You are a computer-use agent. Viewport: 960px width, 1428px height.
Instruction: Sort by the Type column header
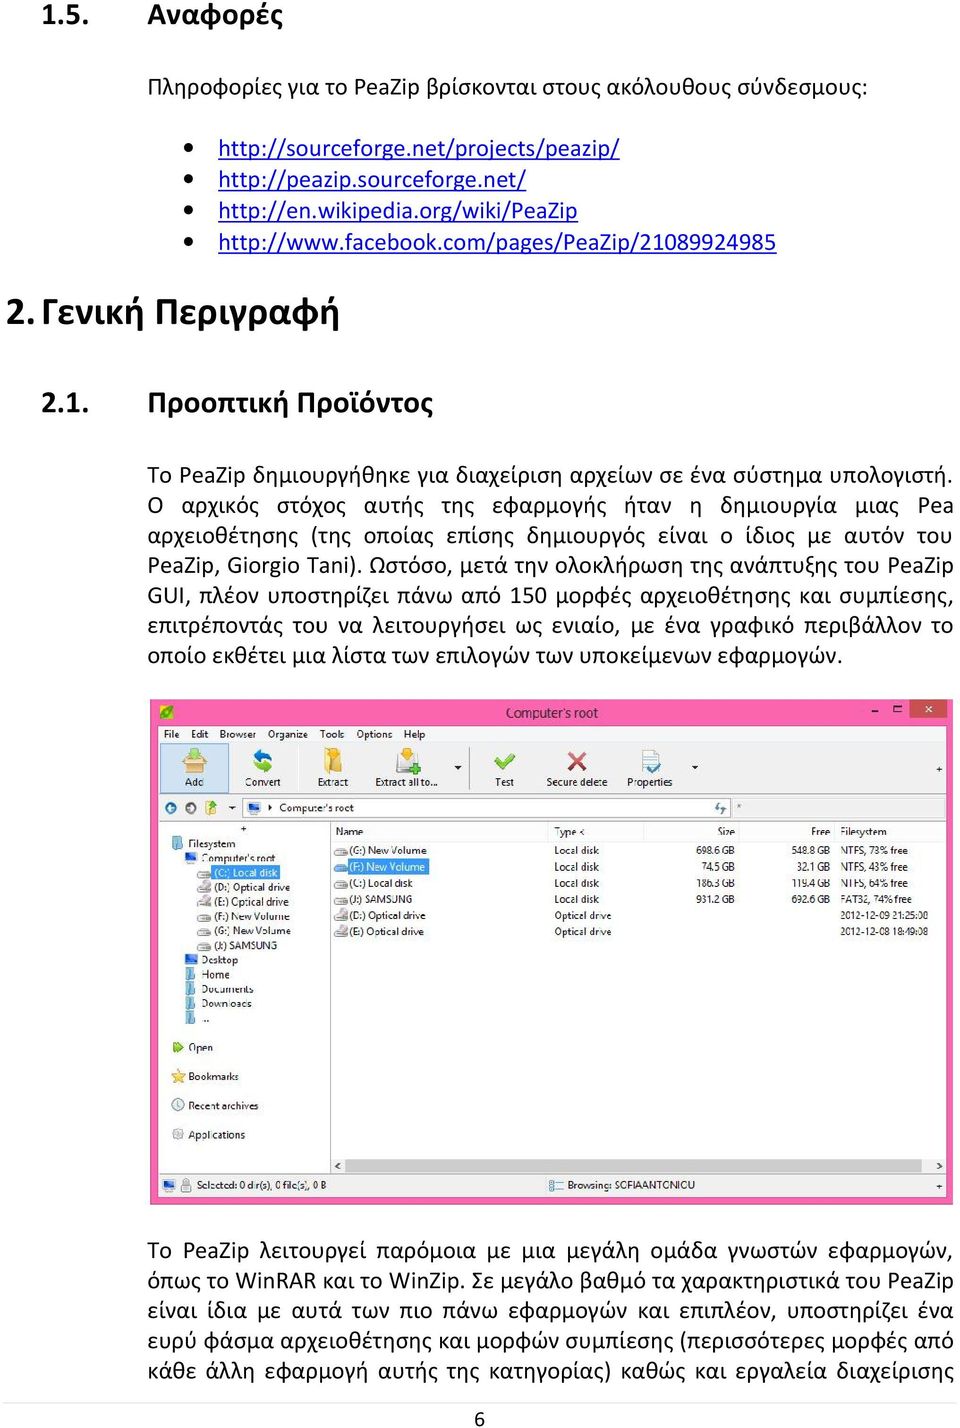click(569, 831)
